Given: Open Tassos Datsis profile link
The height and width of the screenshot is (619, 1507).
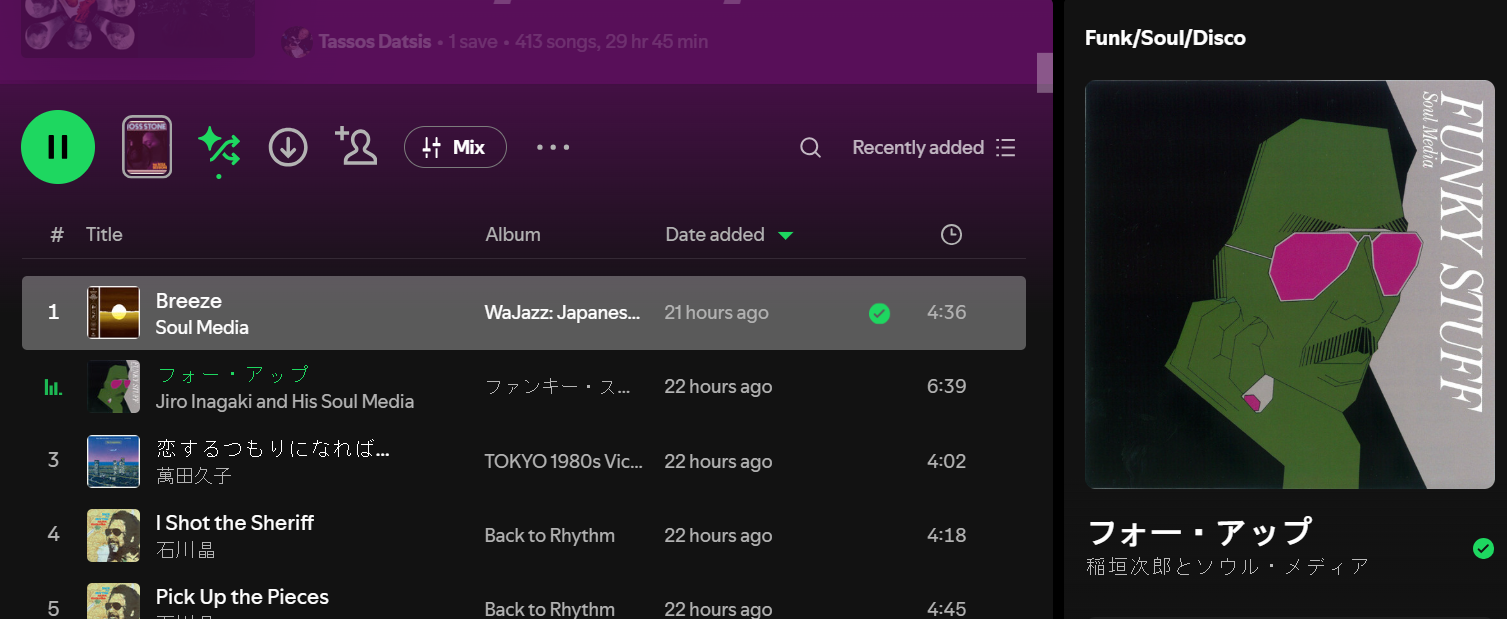Looking at the screenshot, I should (373, 41).
